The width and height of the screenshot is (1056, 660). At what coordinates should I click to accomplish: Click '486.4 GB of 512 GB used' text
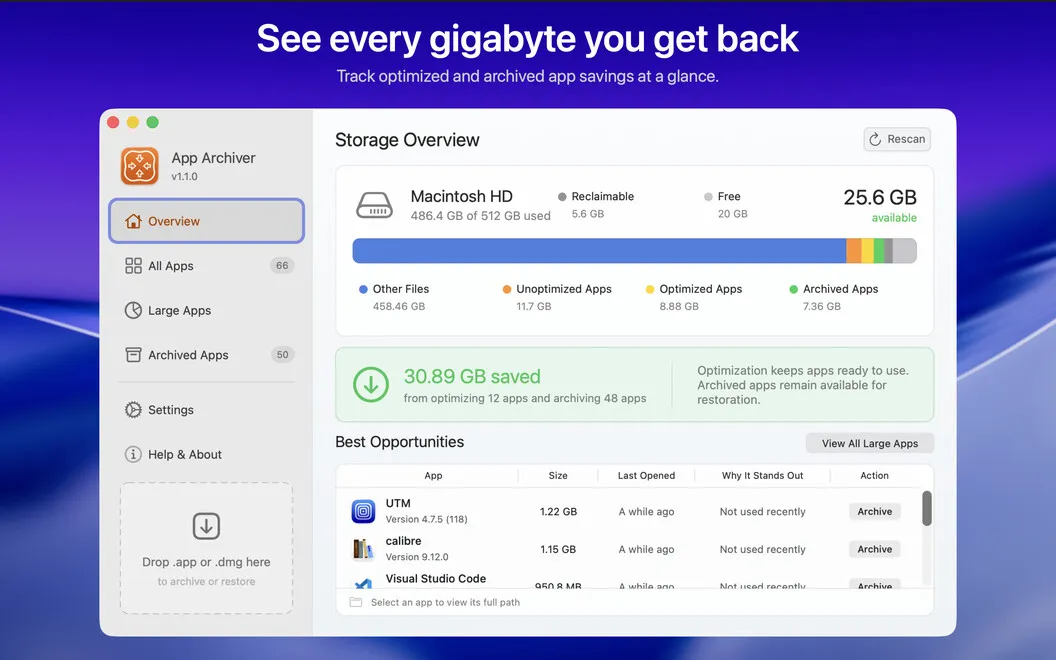click(480, 216)
